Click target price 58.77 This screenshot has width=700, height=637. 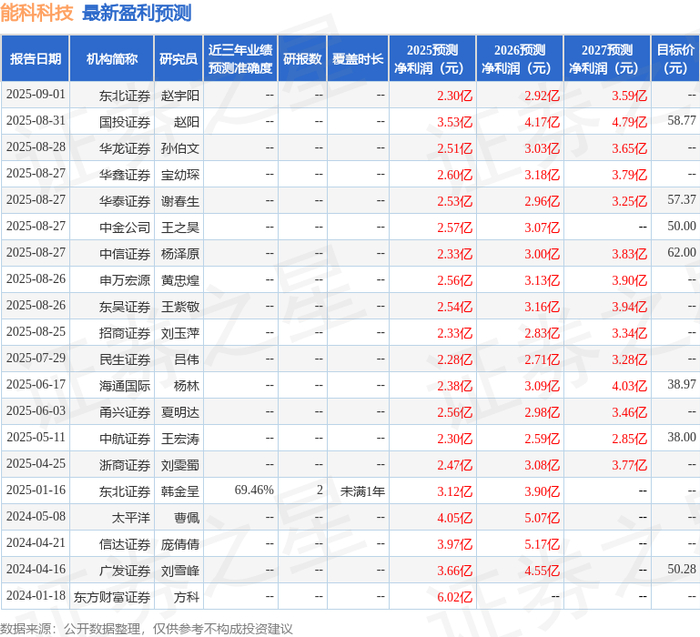(x=682, y=121)
